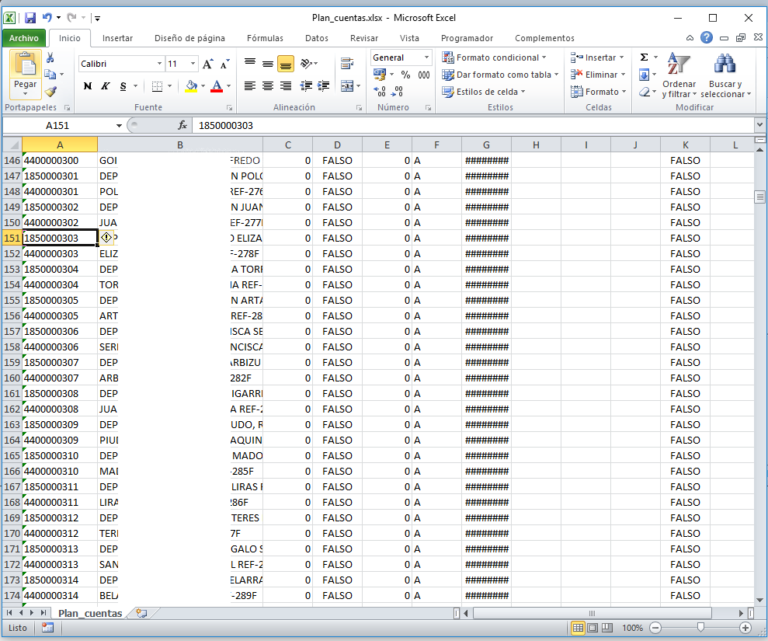Viewport: 768px width, 641px height.
Task: Open the Fórmulas ribbon tab
Action: tap(264, 38)
